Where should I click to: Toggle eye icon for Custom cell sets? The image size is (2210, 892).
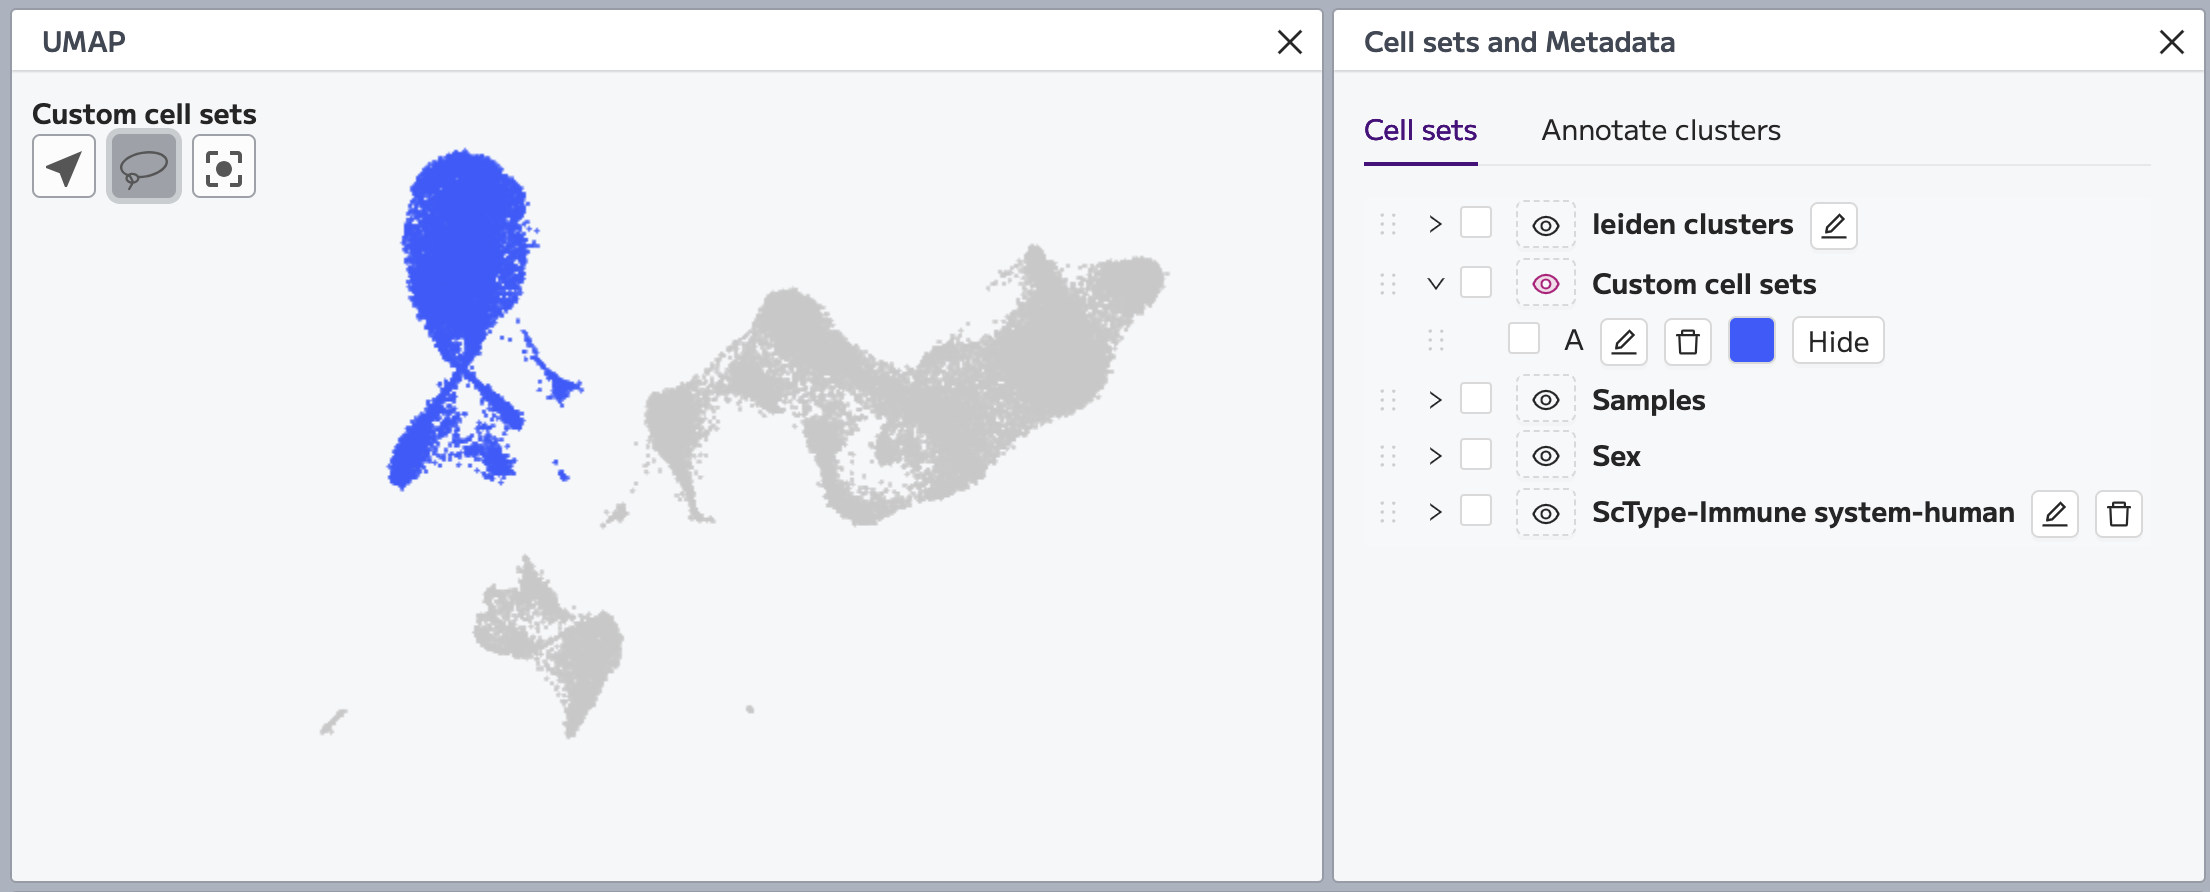point(1546,284)
